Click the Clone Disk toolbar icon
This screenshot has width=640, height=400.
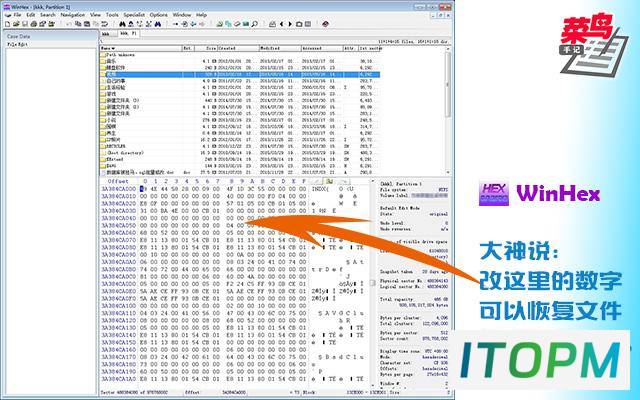coord(228,24)
